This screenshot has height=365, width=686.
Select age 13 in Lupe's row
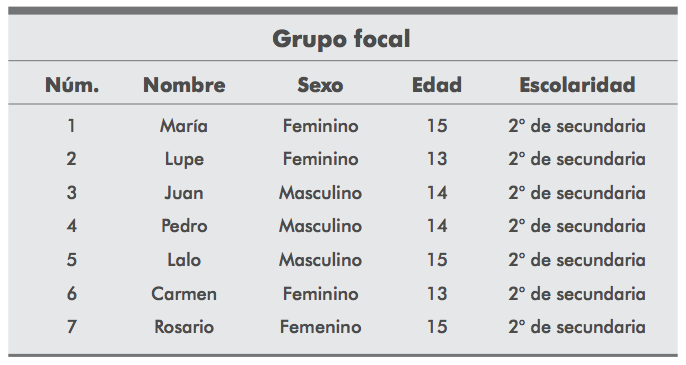(437, 159)
